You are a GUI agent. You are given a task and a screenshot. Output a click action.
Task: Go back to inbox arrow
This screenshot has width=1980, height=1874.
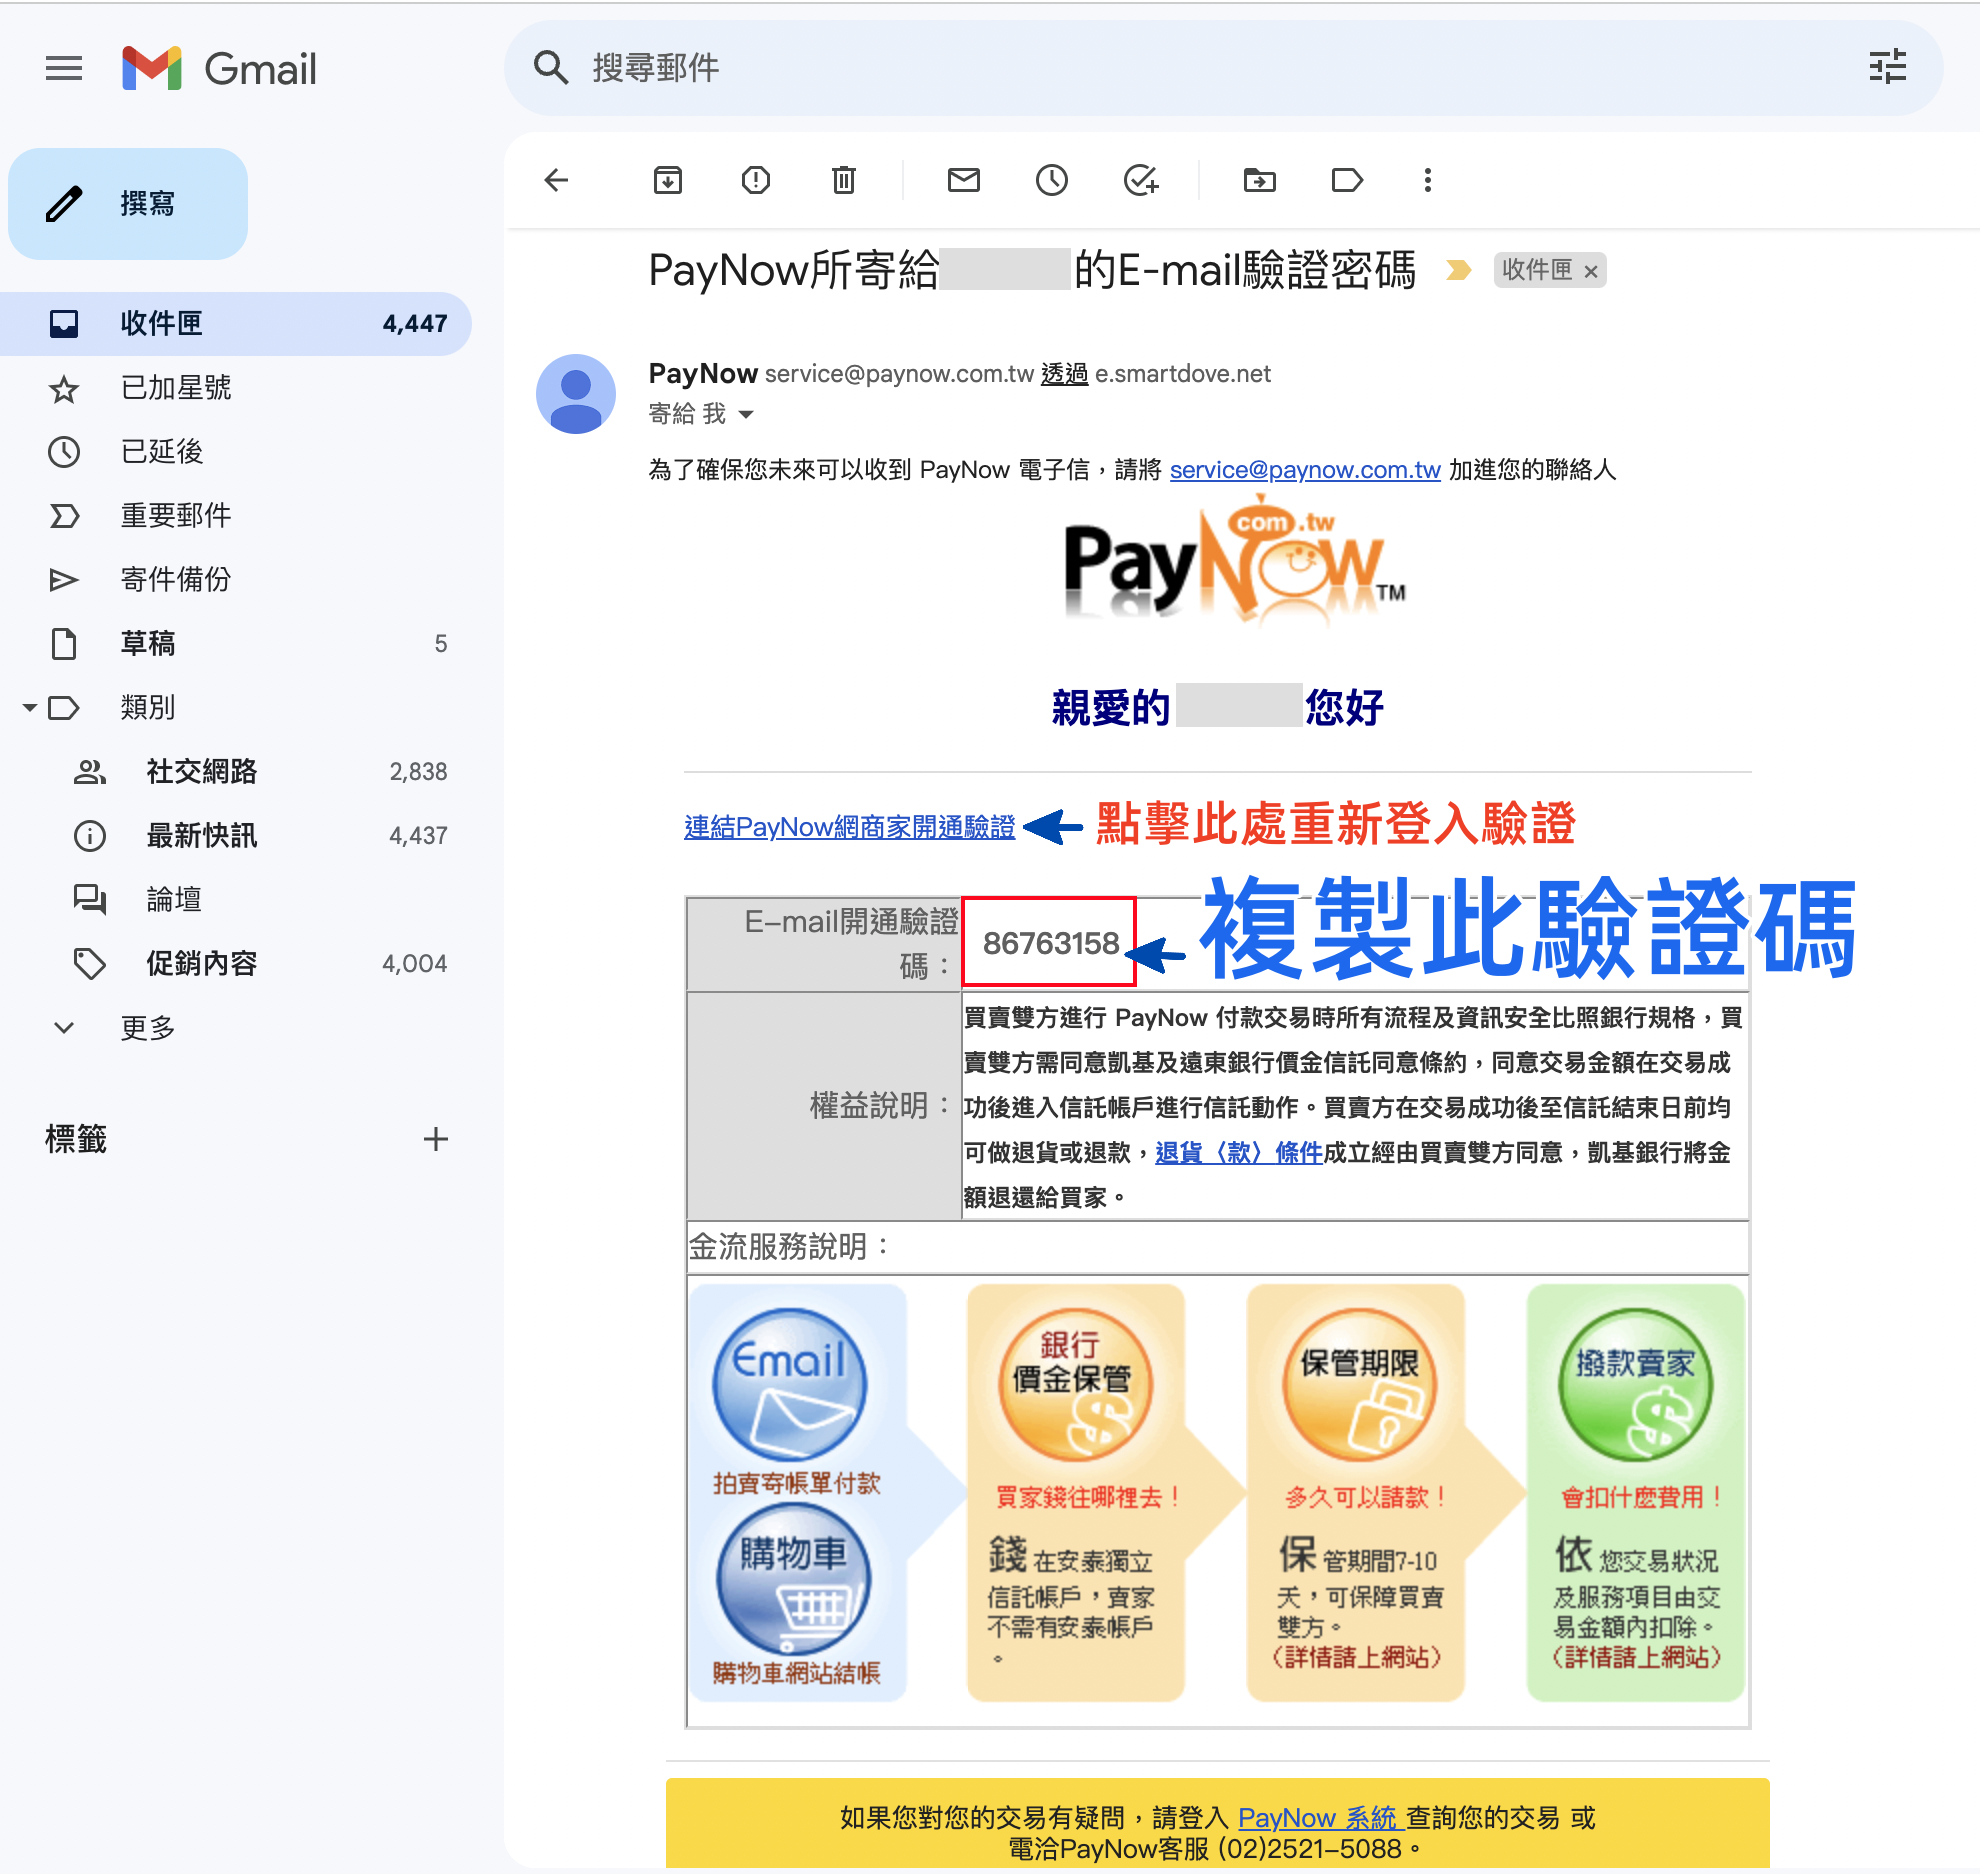(556, 180)
